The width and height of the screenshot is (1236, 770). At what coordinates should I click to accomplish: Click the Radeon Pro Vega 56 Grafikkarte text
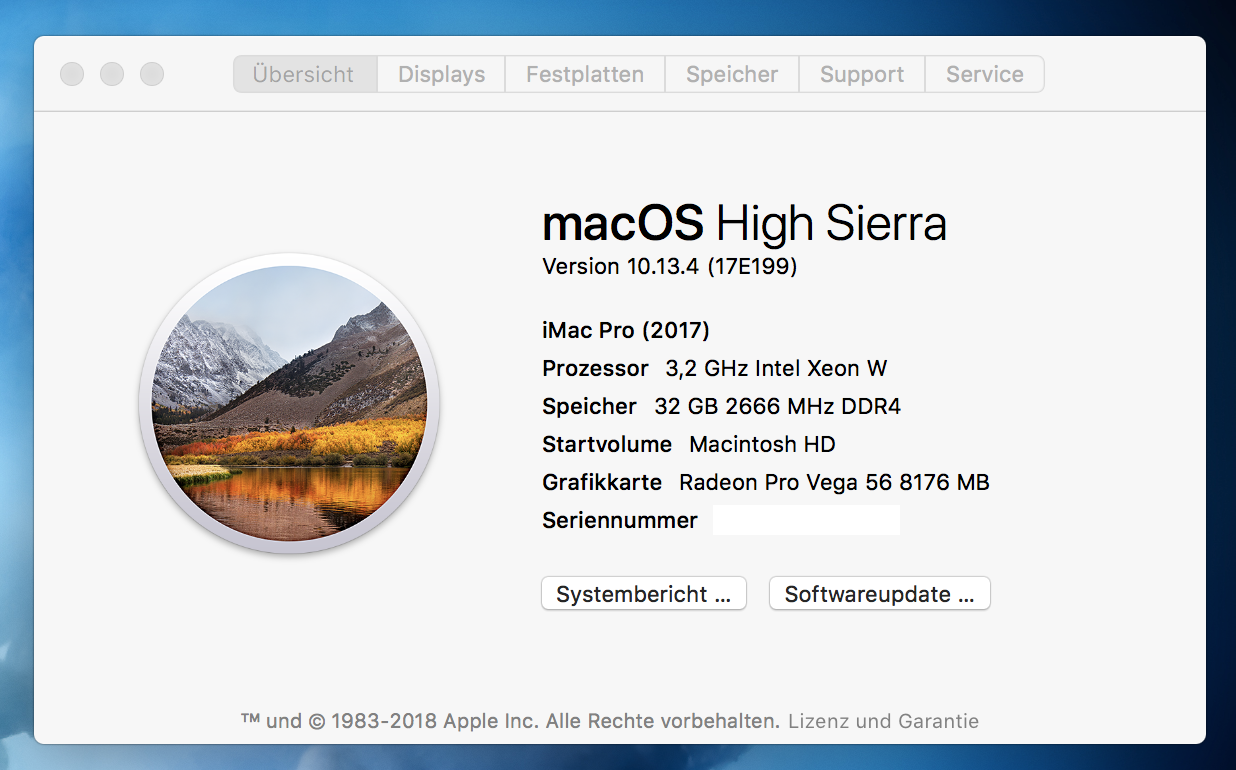point(834,482)
